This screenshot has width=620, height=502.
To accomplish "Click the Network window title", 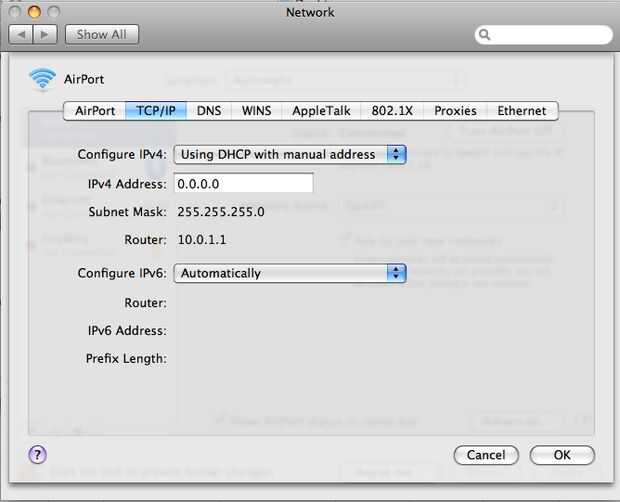I will [310, 12].
